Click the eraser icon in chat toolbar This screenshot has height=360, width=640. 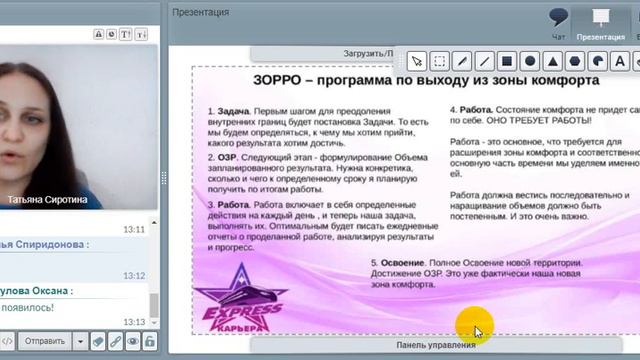coord(98,341)
